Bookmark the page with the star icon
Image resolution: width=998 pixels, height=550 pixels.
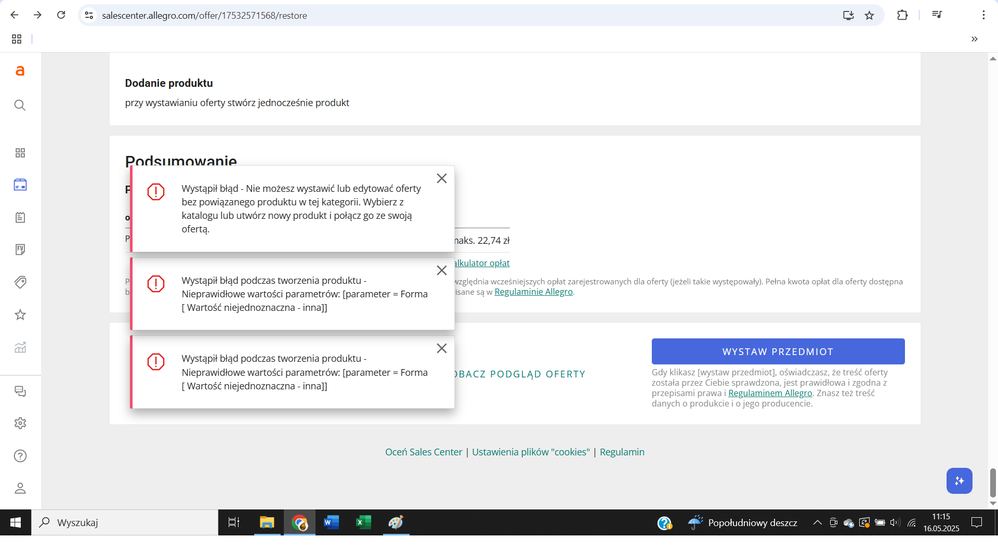click(869, 15)
